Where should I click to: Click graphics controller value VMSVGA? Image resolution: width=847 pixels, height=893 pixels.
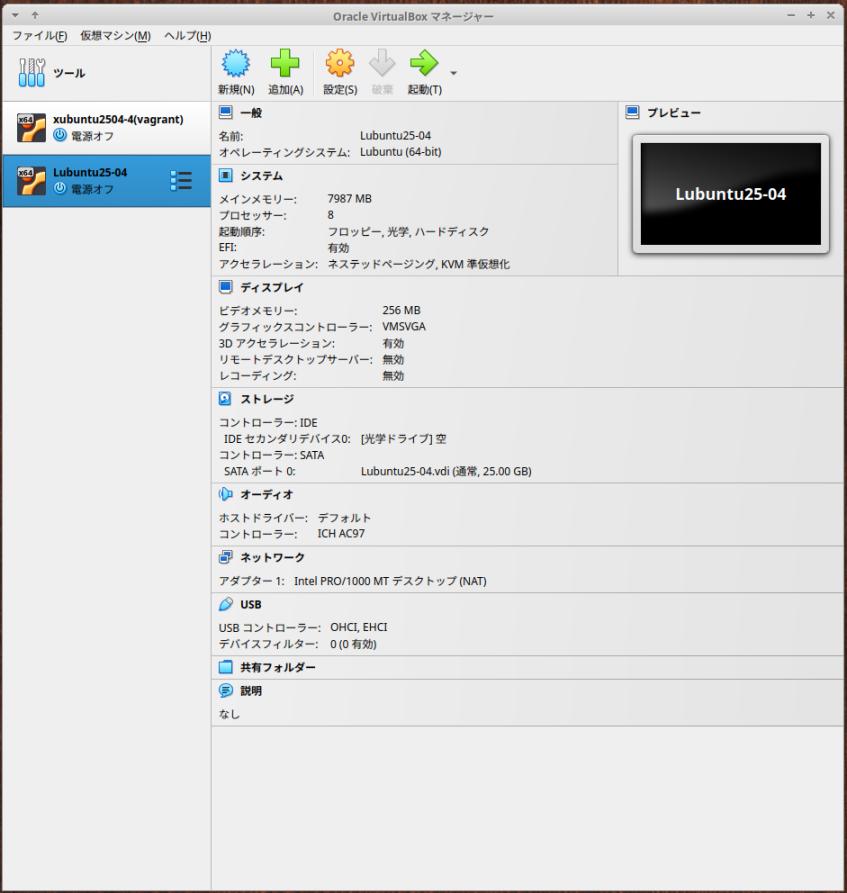point(403,326)
